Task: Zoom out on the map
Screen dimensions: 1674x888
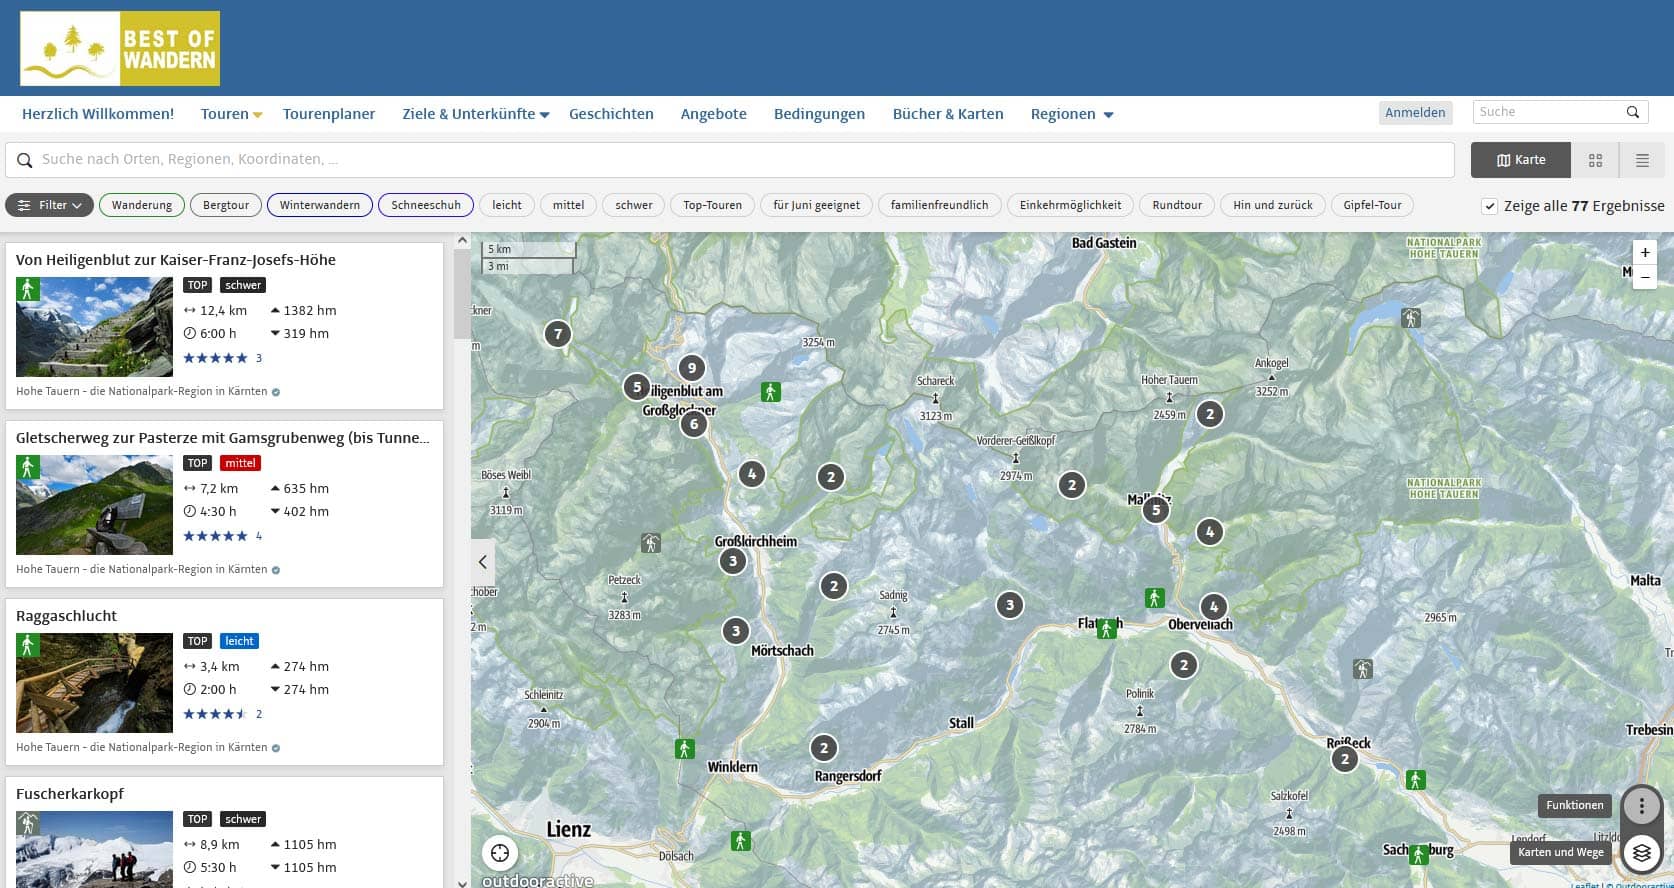Action: tap(1645, 277)
